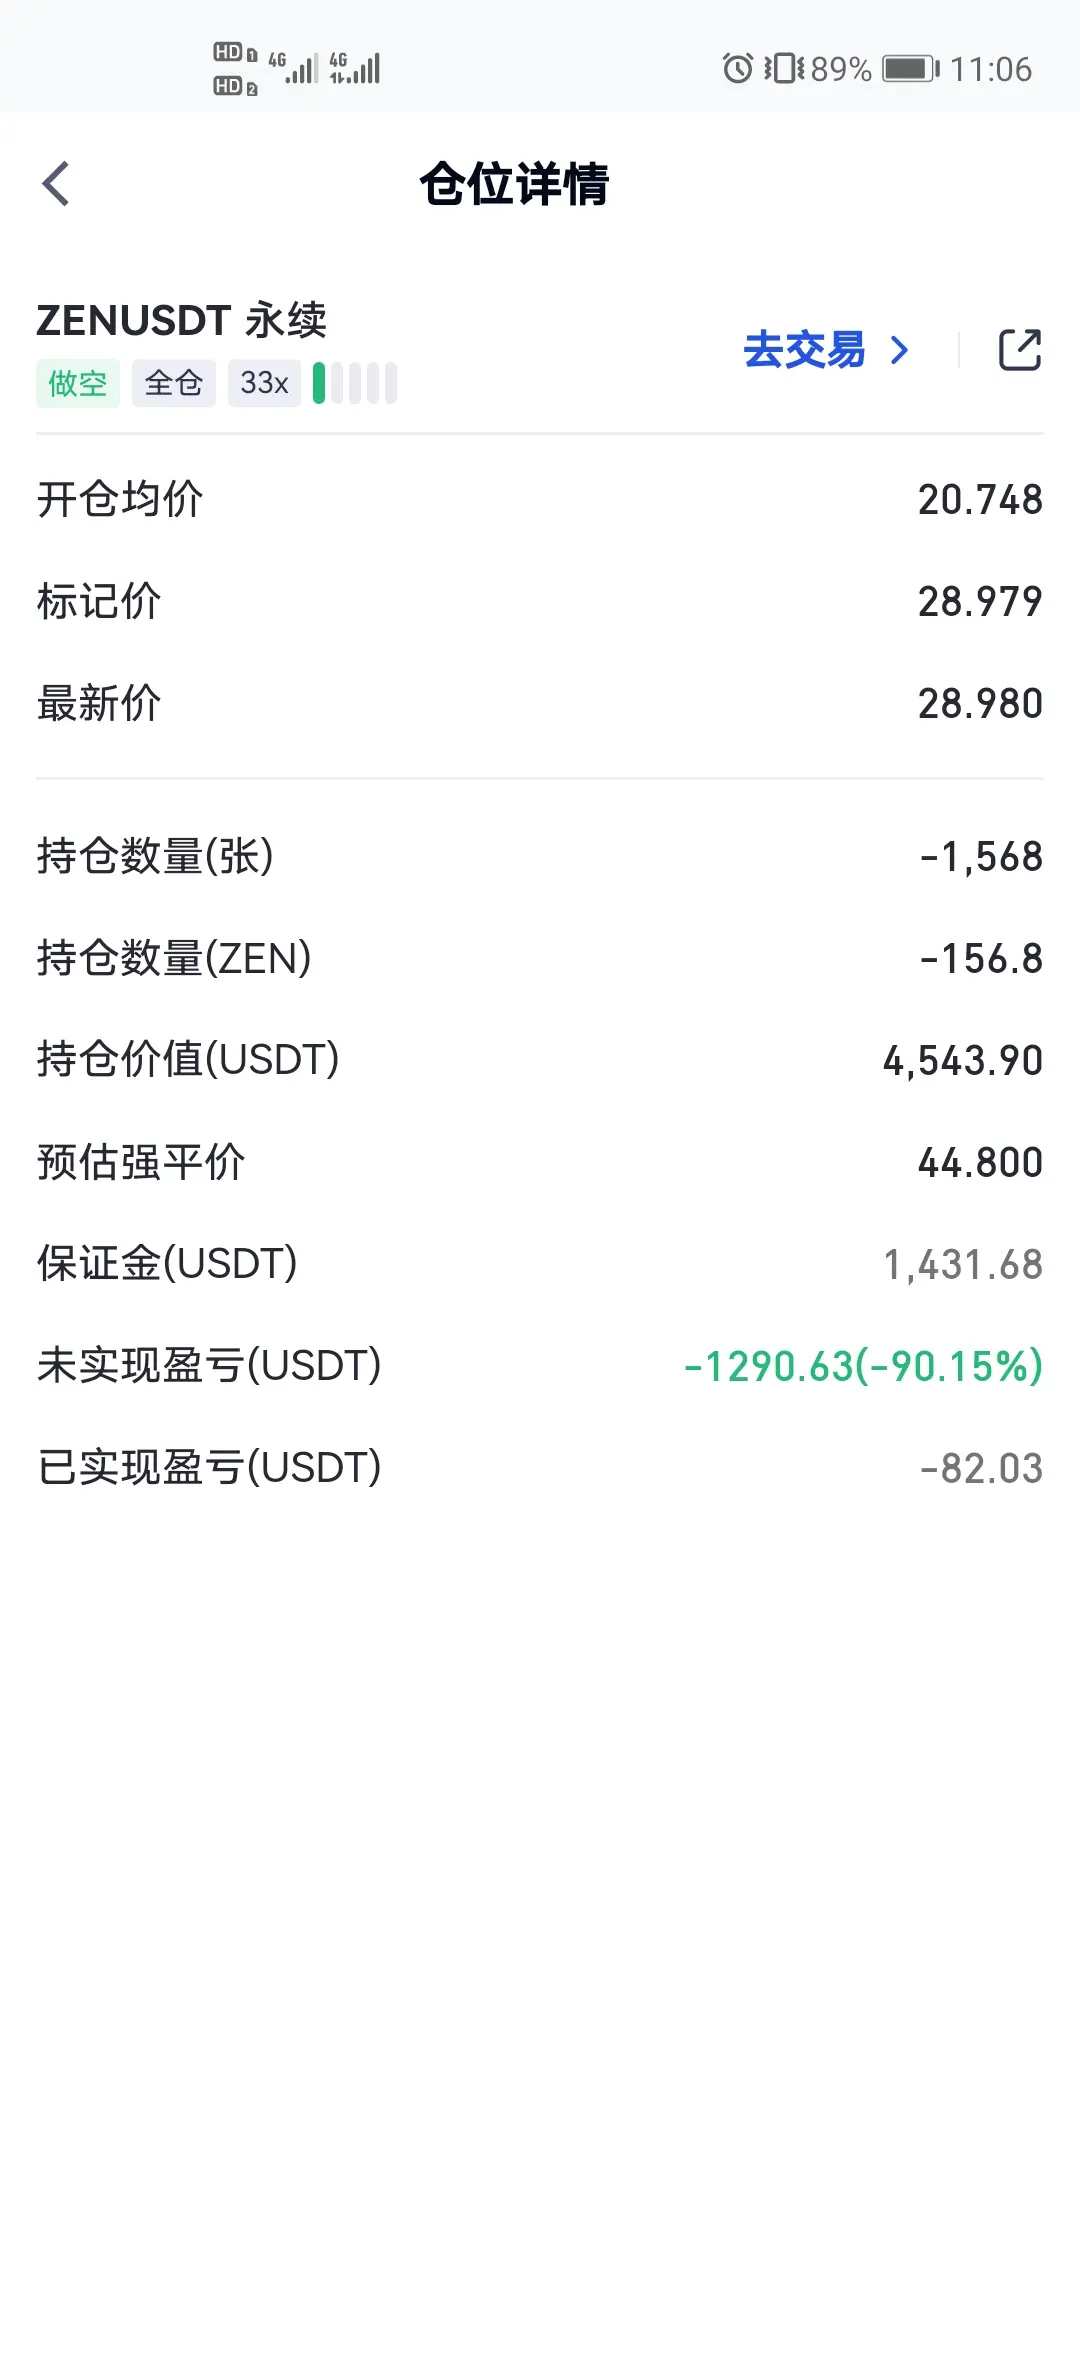1080x2376 pixels.
Task: Tap the alarm clock status icon
Action: coord(738,68)
